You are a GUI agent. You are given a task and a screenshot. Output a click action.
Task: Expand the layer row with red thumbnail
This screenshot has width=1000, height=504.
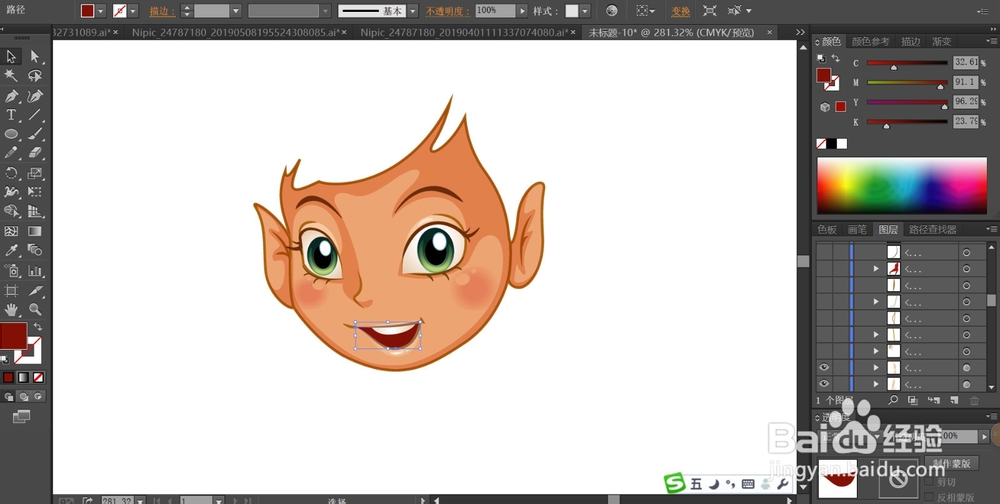(x=876, y=269)
